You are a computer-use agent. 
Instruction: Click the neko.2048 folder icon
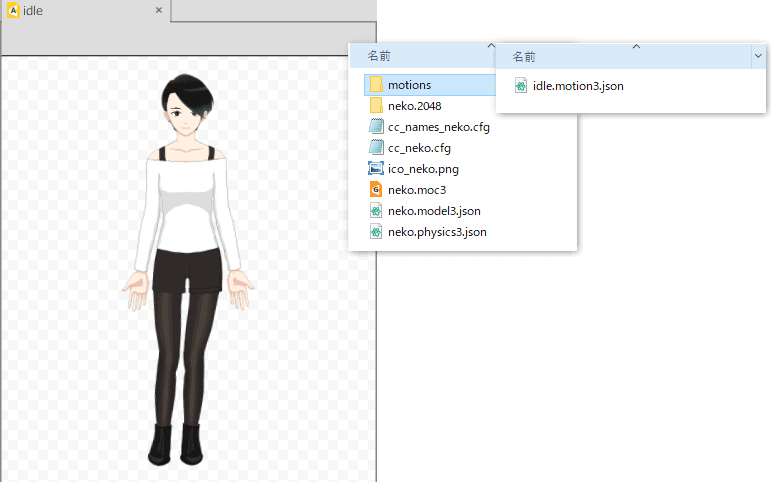coord(376,106)
